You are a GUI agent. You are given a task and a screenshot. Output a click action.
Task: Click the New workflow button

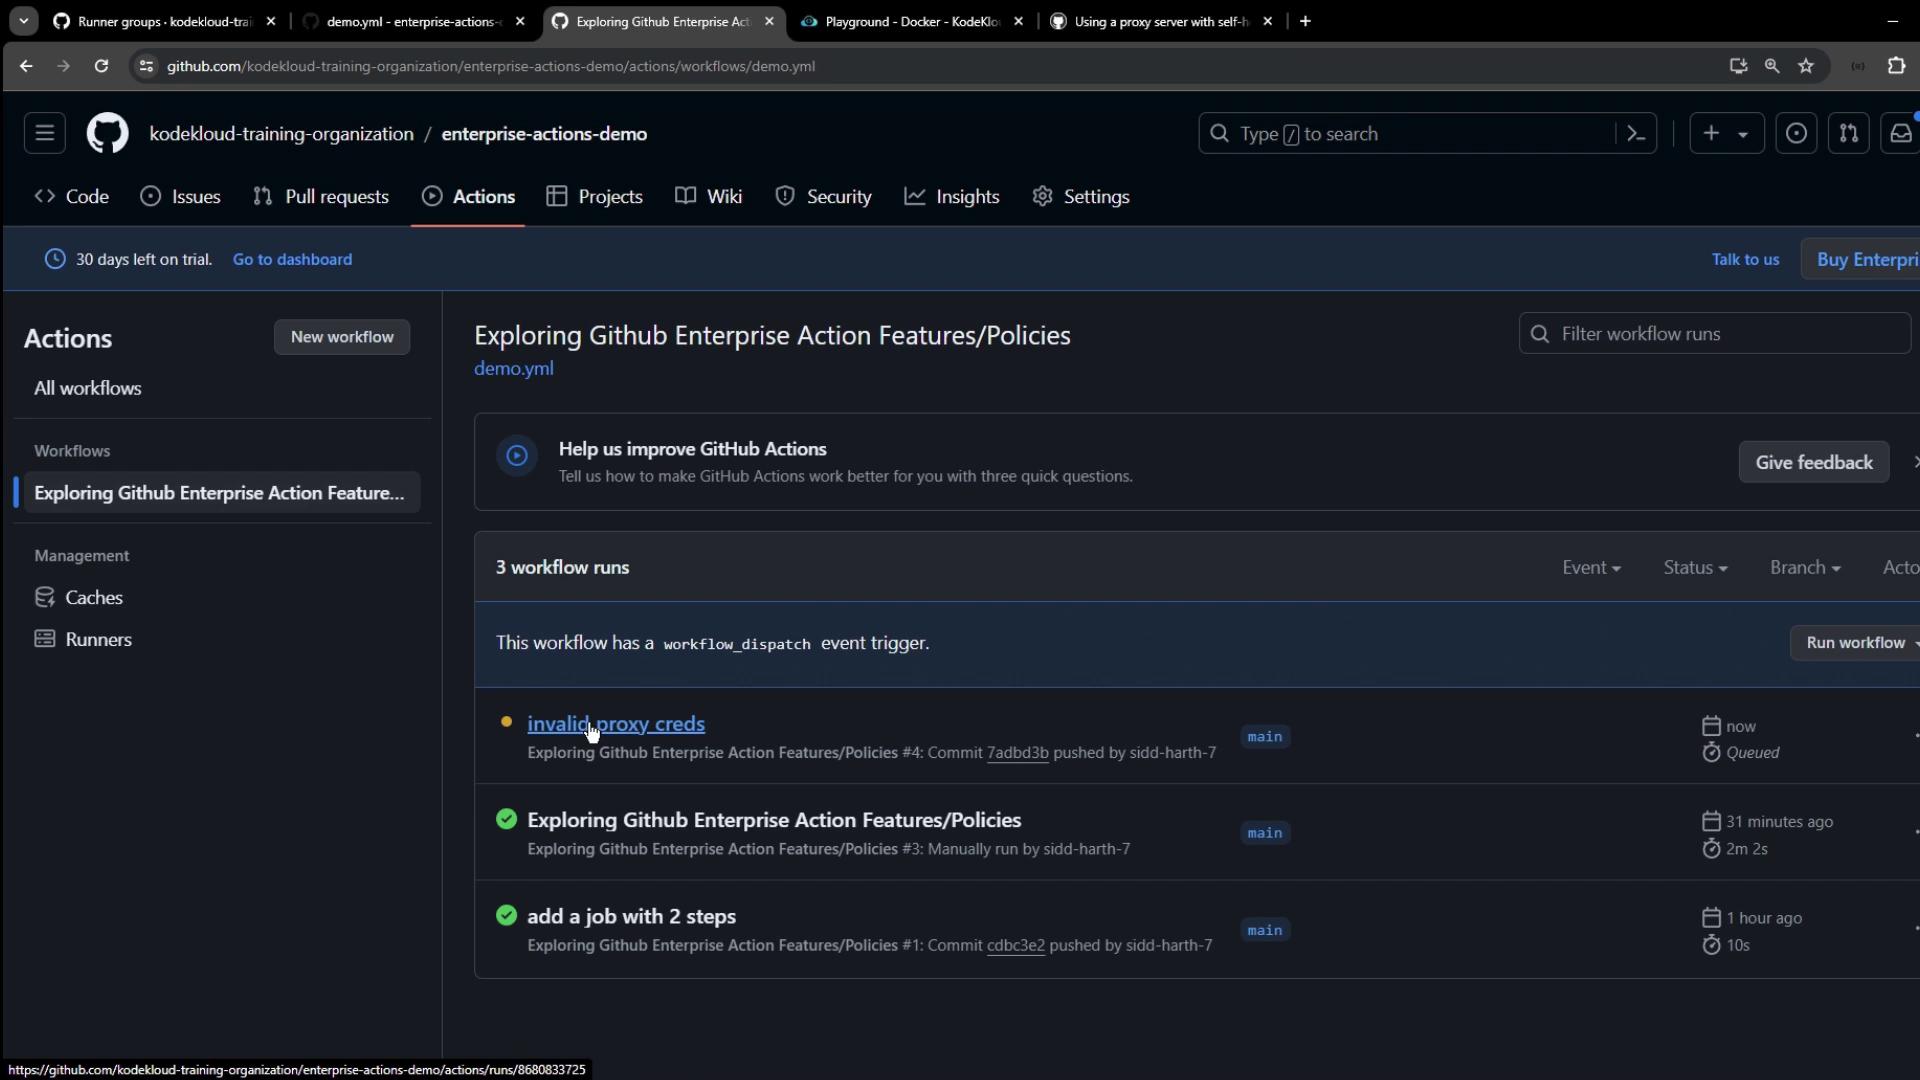pos(342,337)
